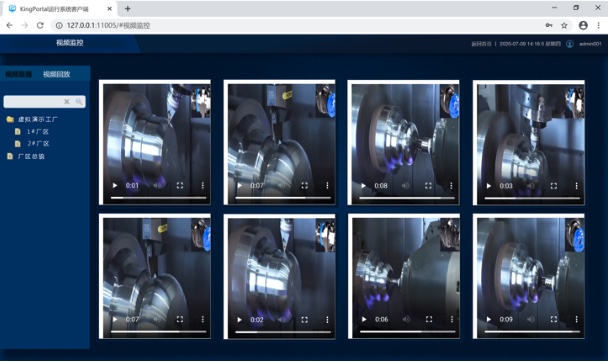Open more options on the 0:03 video
This screenshot has height=362, width=608.
click(576, 186)
